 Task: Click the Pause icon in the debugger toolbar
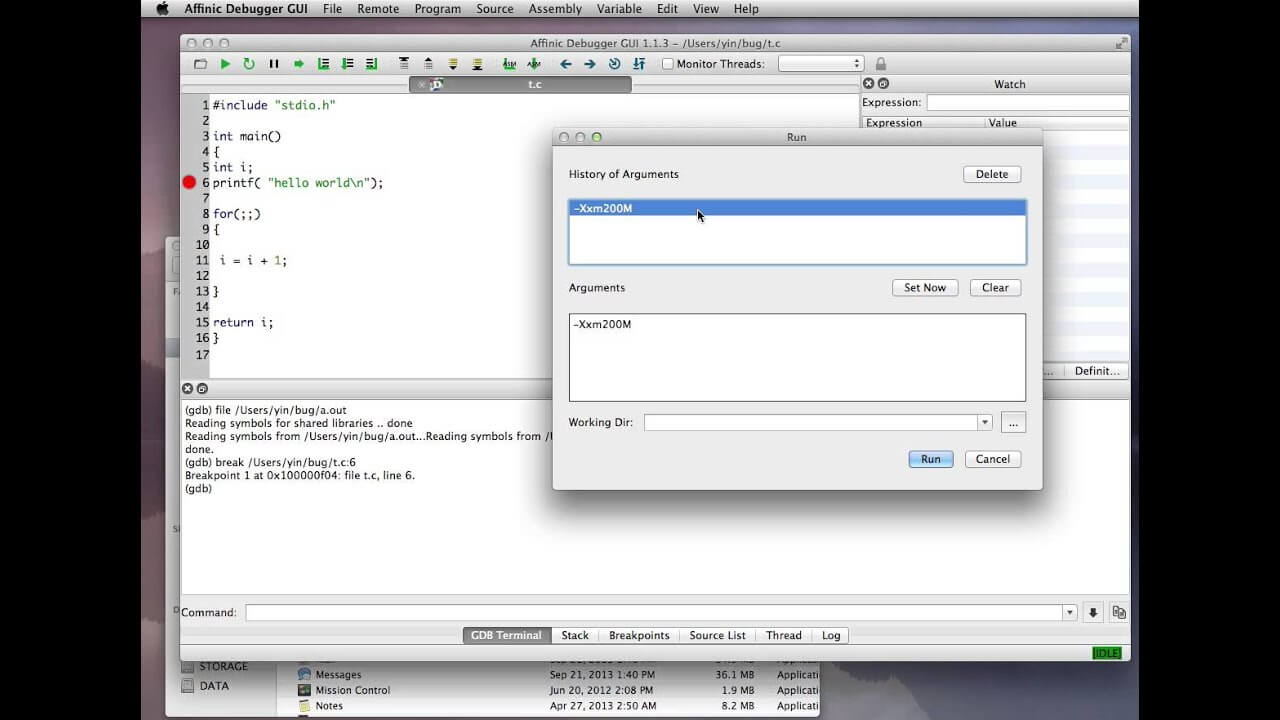(x=273, y=63)
